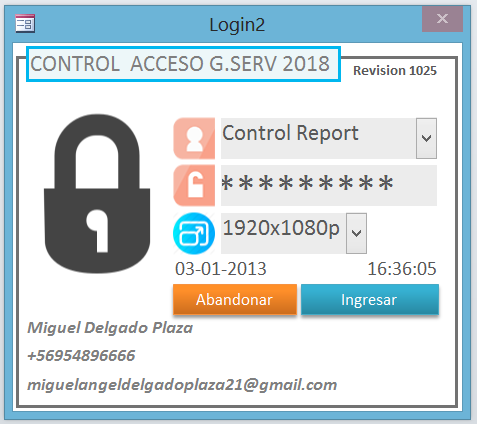Click the CONTROL ACCESO G.SERV 2018 title box
477x424 pixels.
183,64
